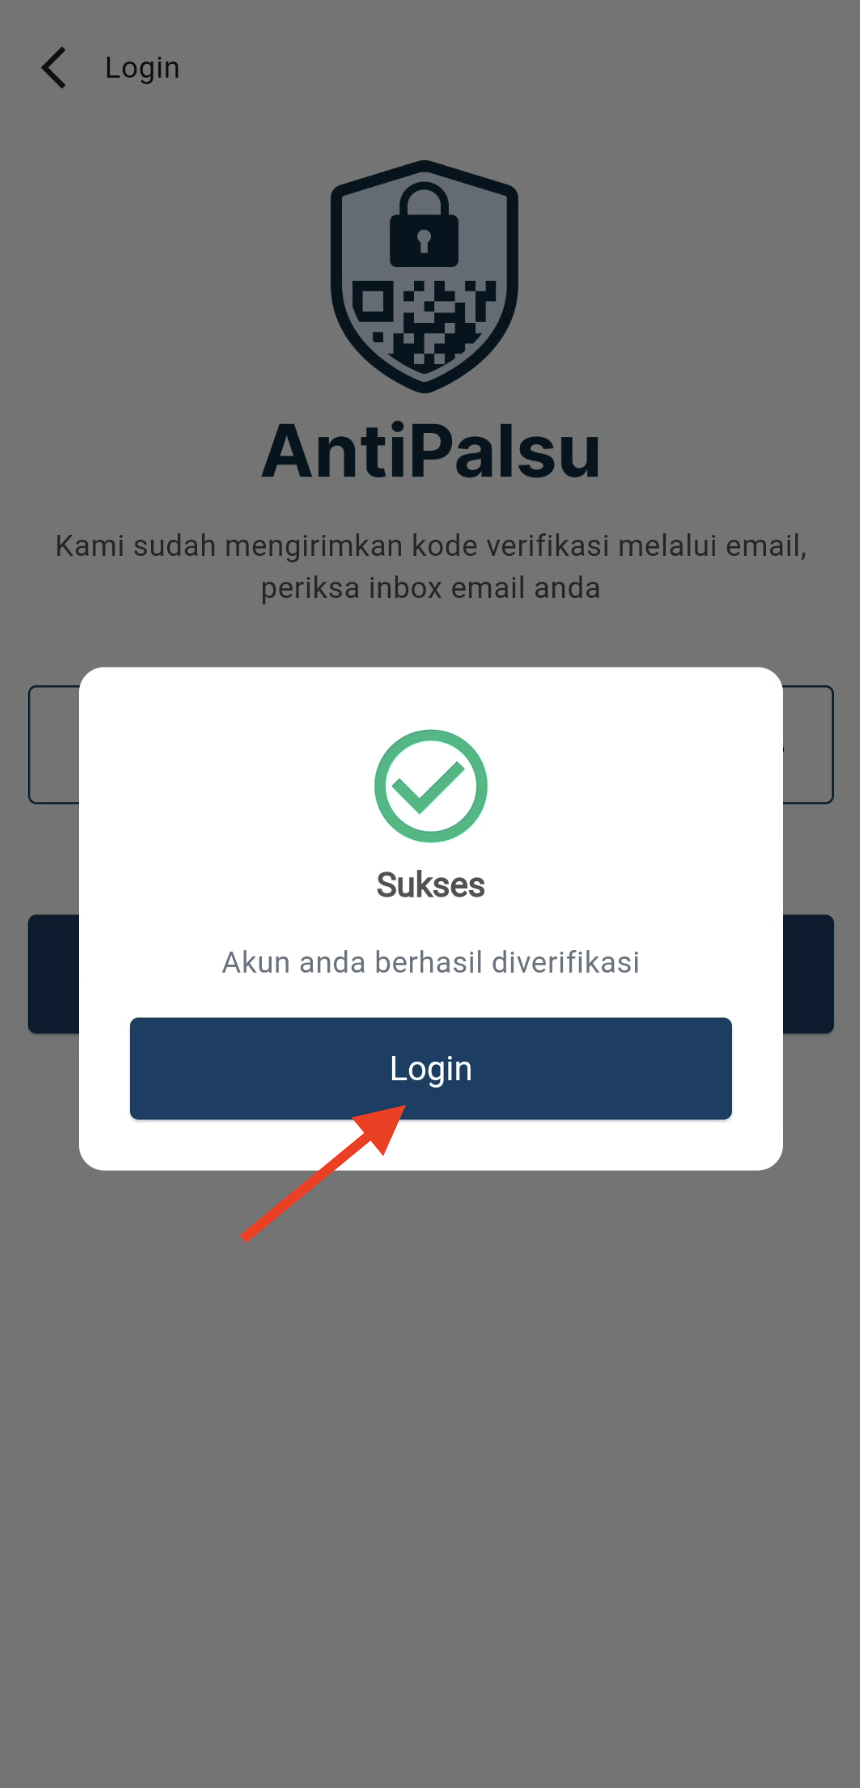
Task: Click the padlock inside the shield logo
Action: point(424,226)
